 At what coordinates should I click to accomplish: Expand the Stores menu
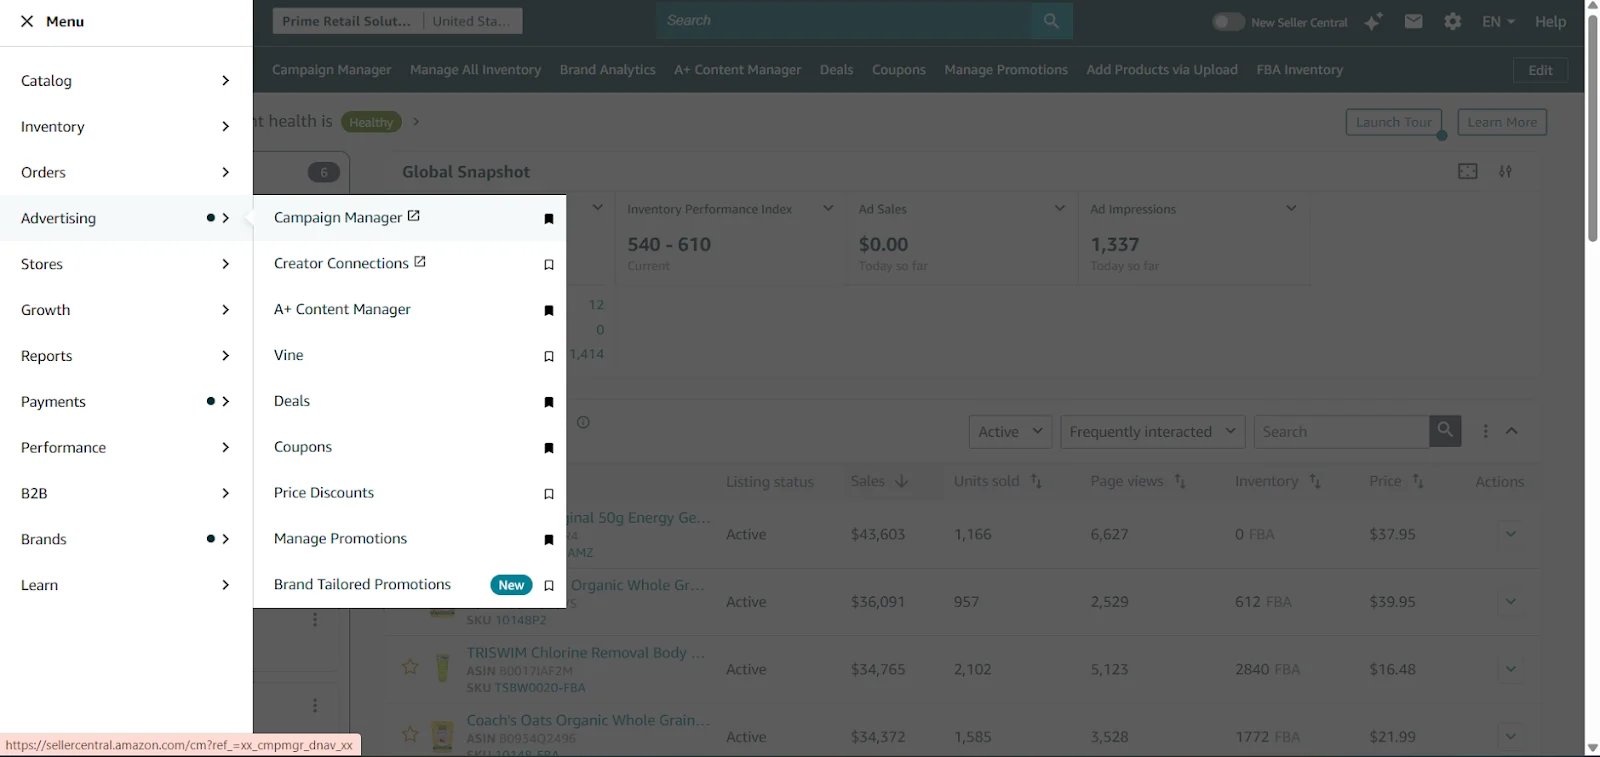(x=126, y=264)
